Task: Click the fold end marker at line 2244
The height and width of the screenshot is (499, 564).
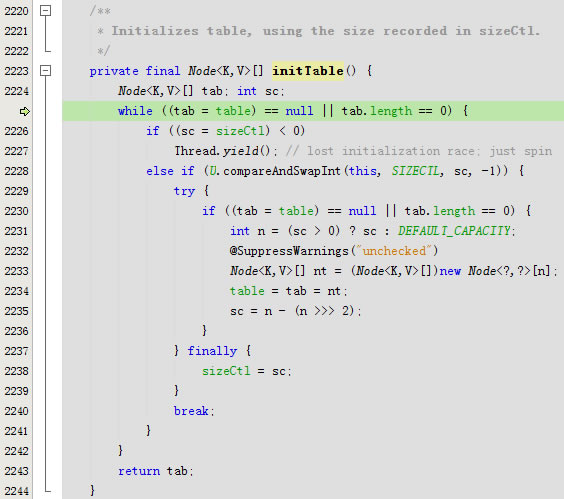Action: click(x=47, y=490)
